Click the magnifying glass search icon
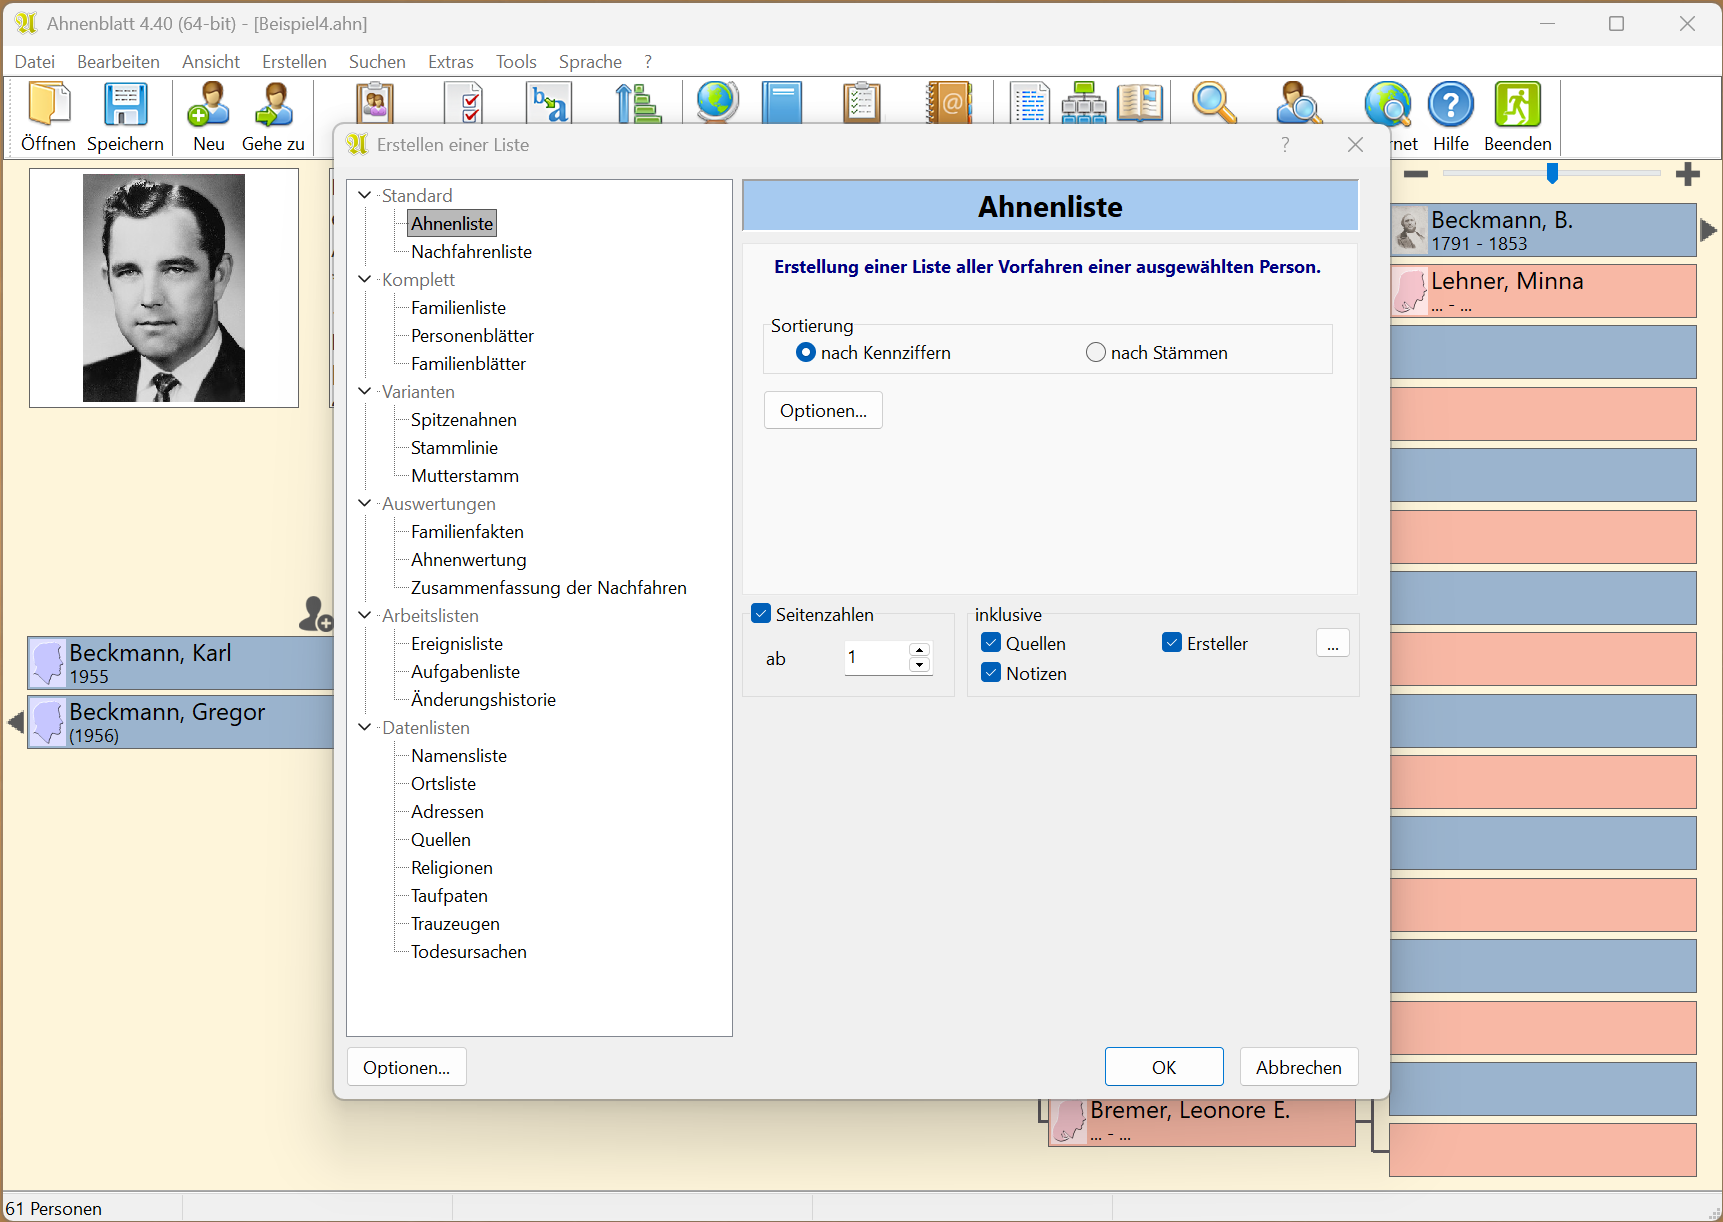Viewport: 1723px width, 1222px height. [x=1213, y=103]
